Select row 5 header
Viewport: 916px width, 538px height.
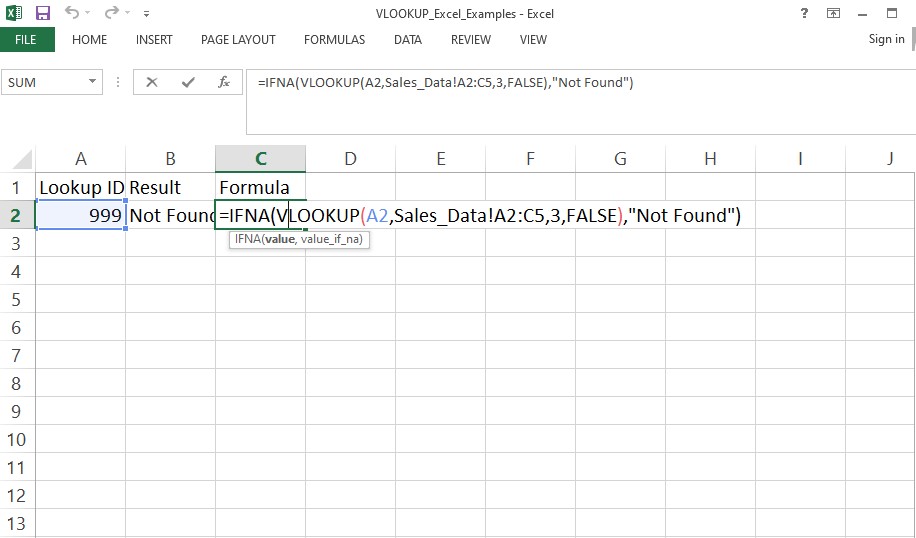click(x=16, y=299)
